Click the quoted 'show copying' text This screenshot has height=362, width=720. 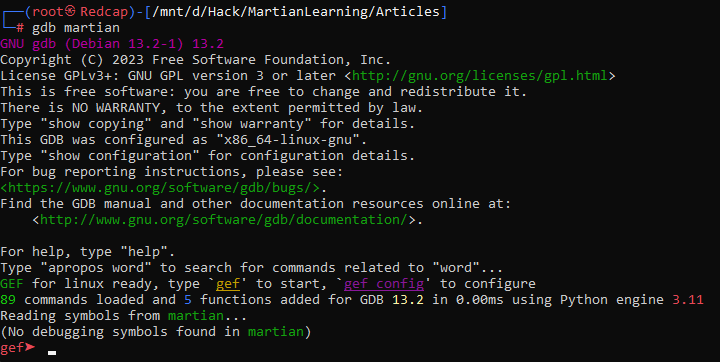[96, 124]
